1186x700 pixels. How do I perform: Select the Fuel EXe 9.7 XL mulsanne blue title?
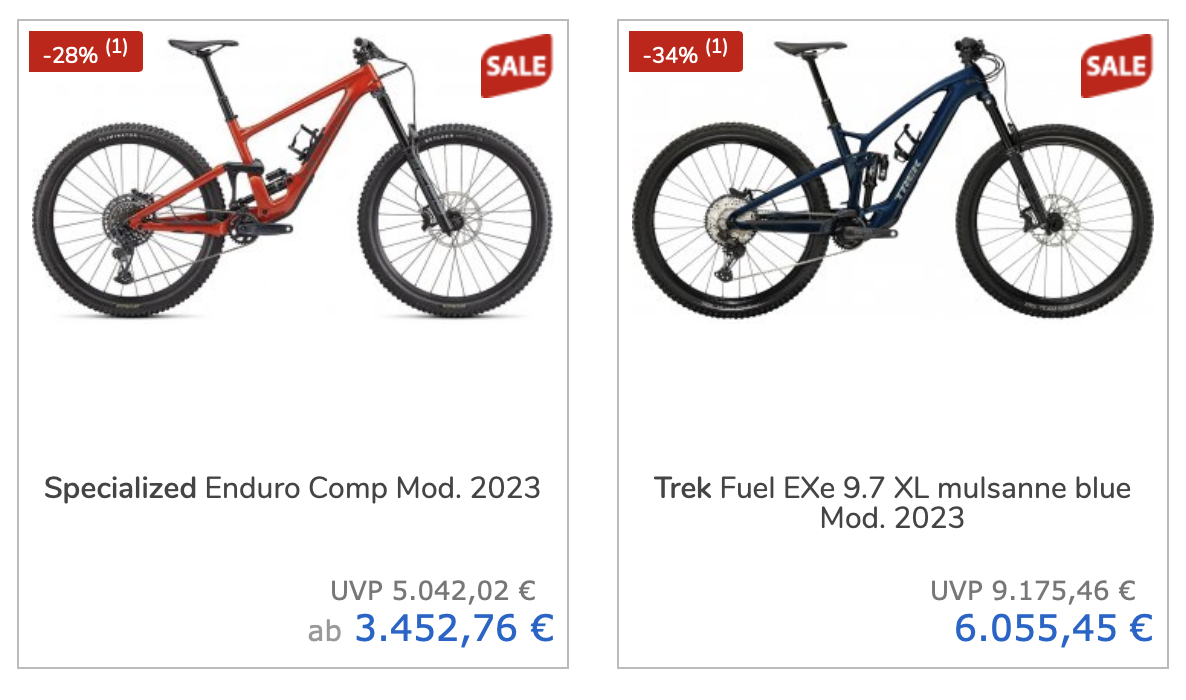[925, 488]
